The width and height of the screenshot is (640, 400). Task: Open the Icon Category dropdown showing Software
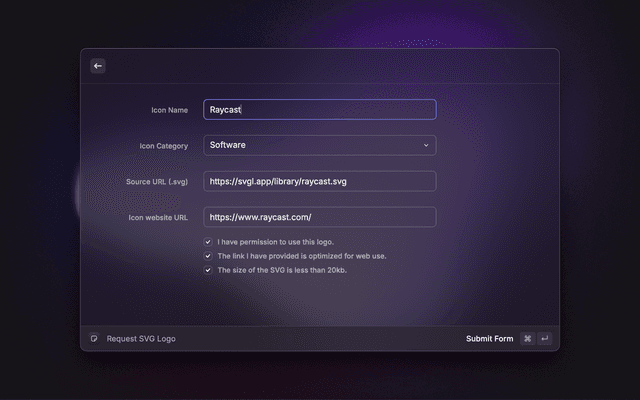tap(319, 145)
